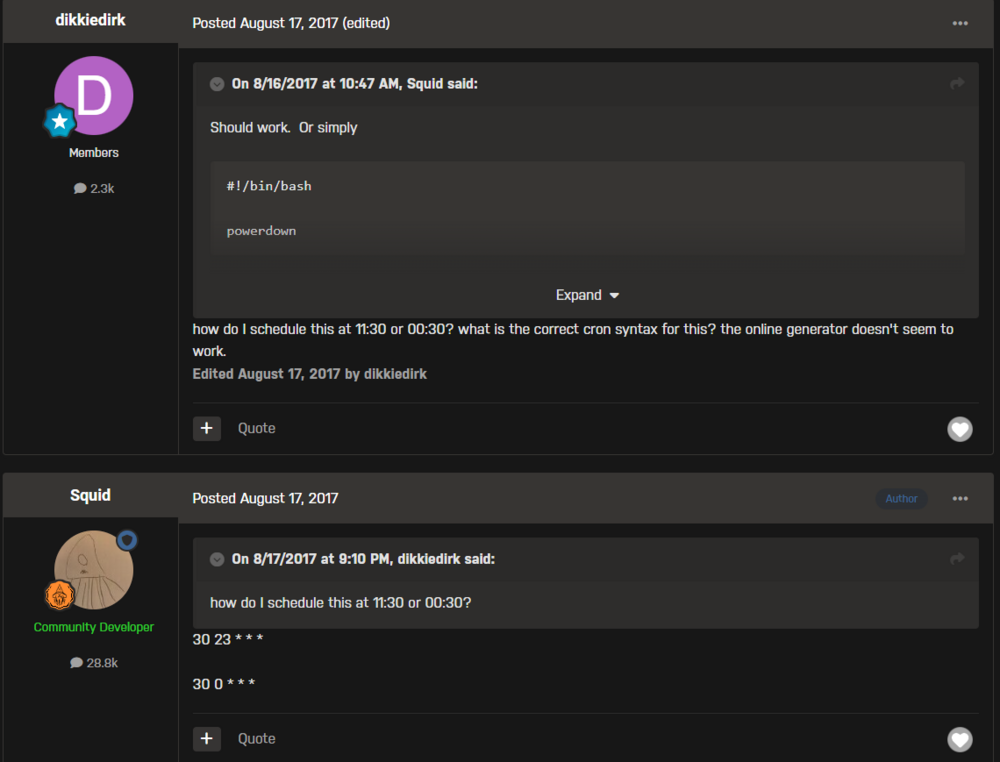
Task: Go to original quoted Squid post arrow
Action: 957,84
